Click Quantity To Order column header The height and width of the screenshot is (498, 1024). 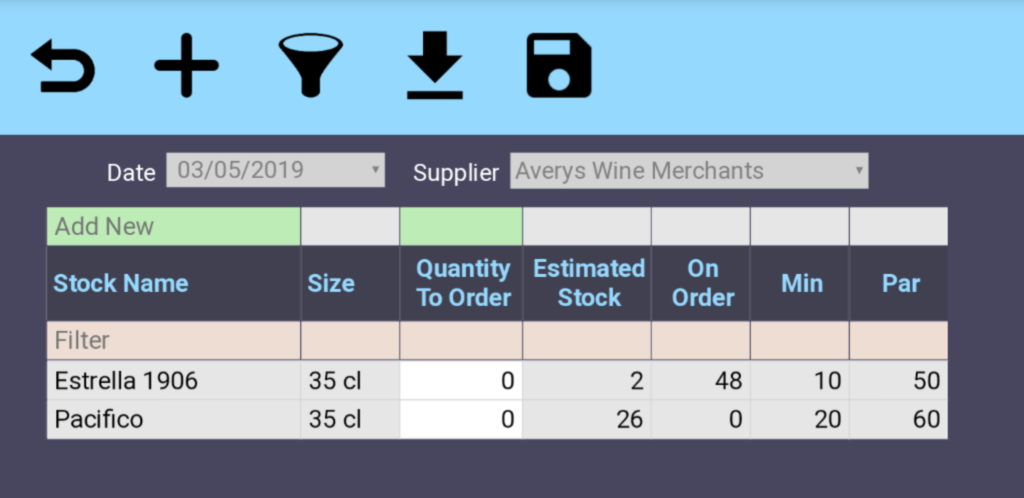tap(463, 284)
